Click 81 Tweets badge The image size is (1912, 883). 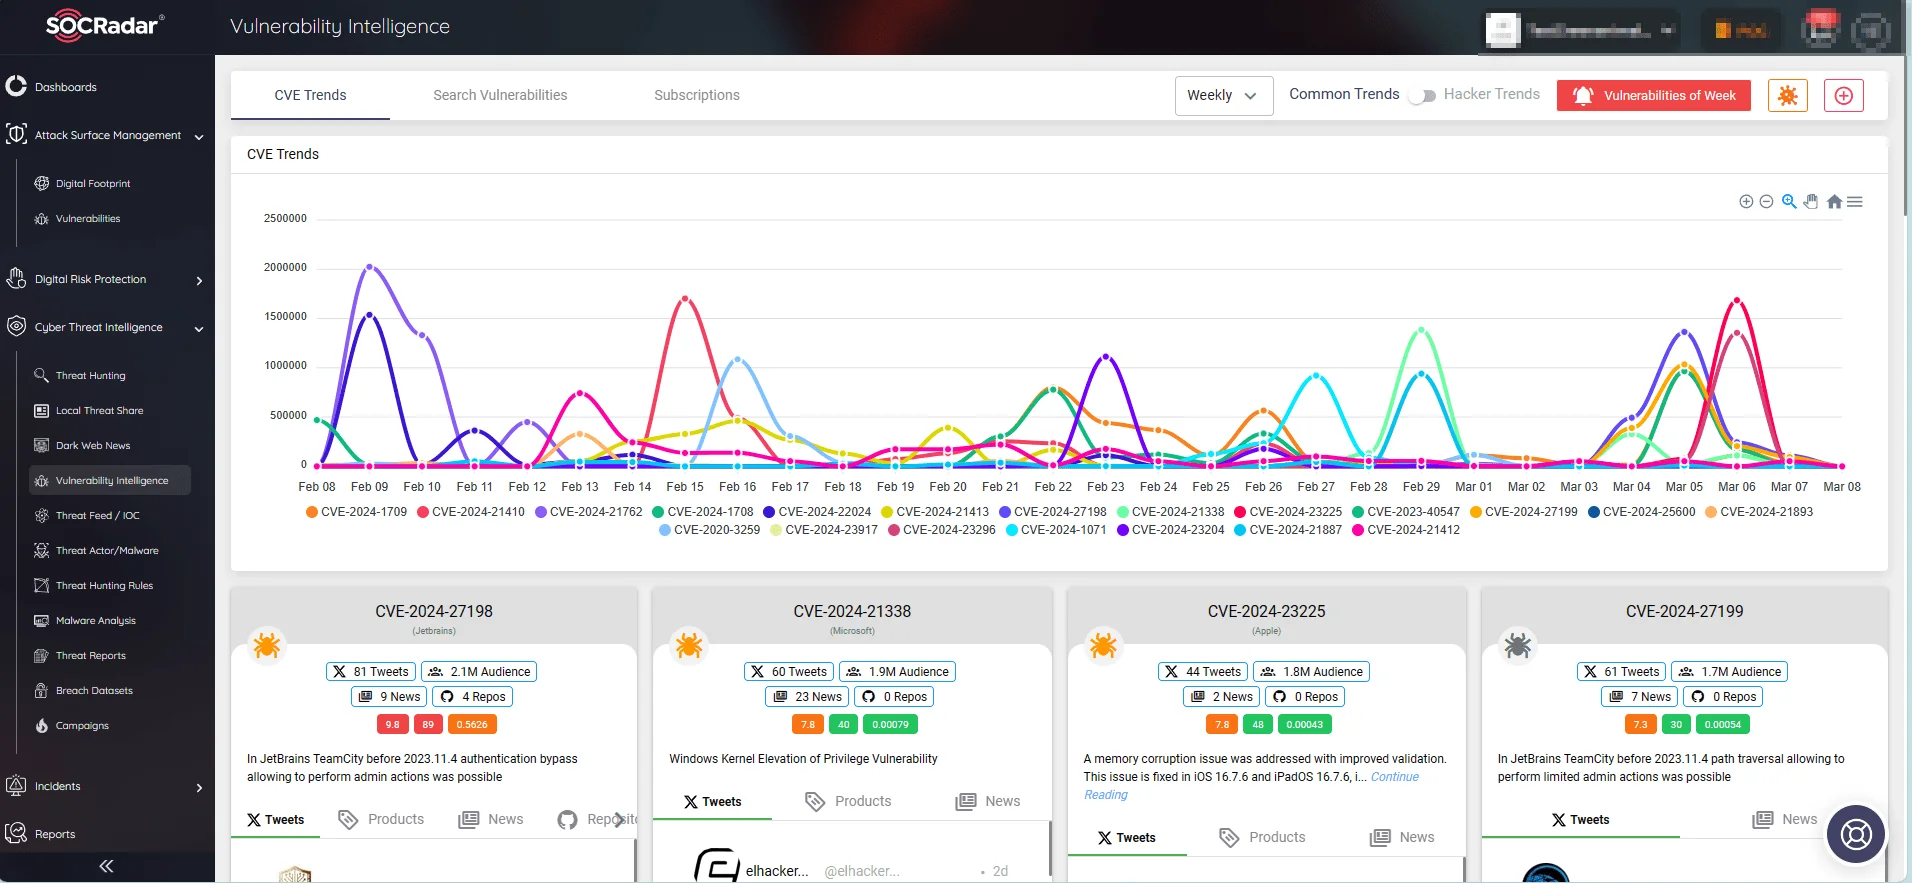click(x=371, y=672)
